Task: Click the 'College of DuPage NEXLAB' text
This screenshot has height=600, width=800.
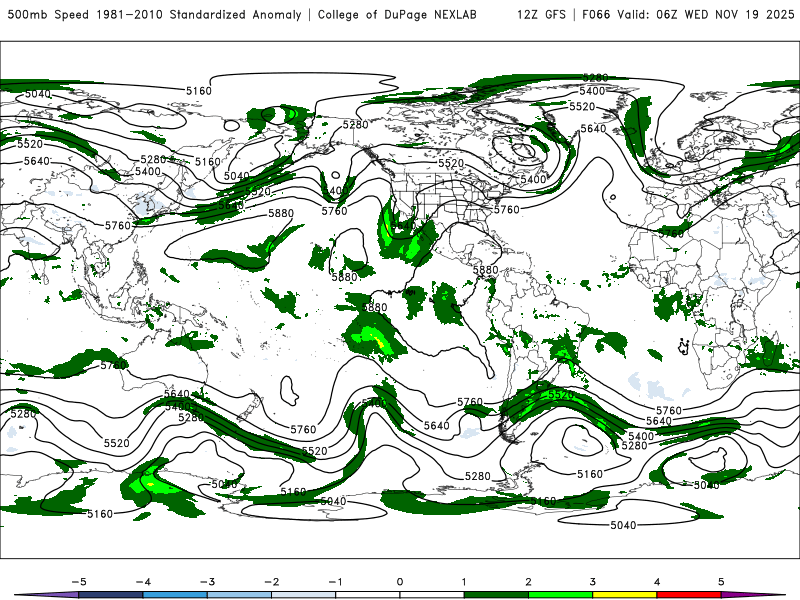Action: point(397,14)
